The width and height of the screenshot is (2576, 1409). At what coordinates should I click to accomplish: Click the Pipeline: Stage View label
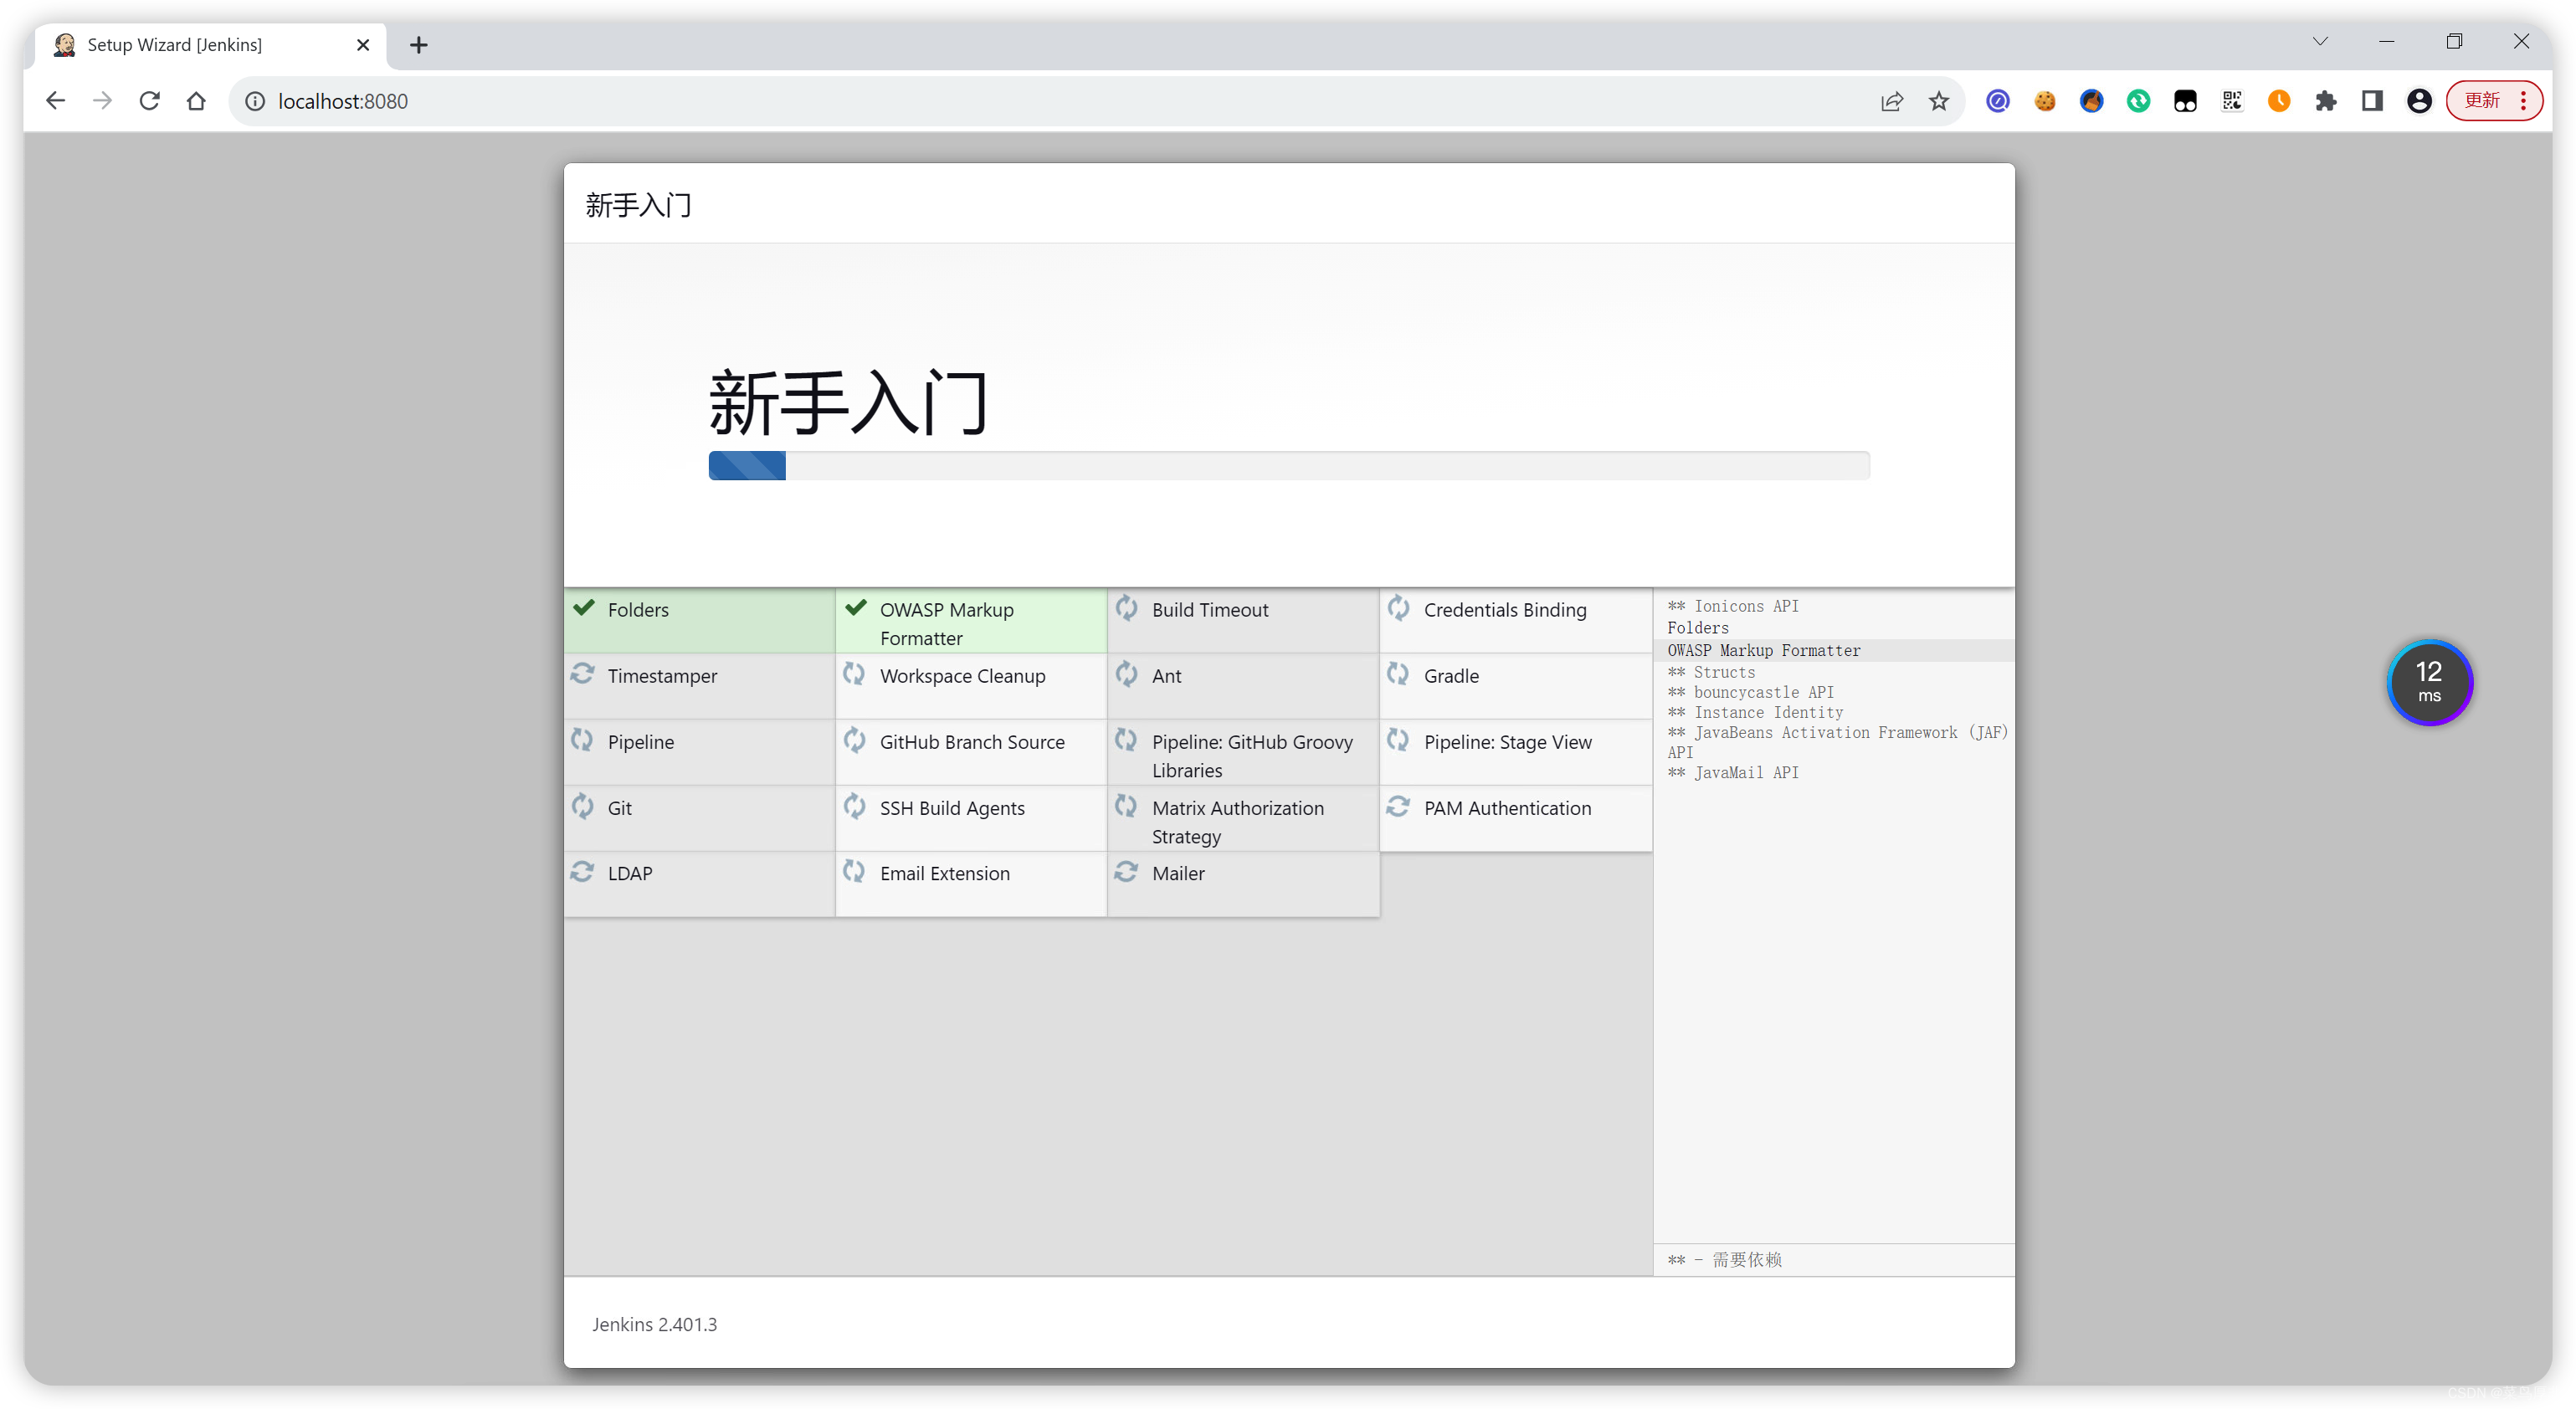coord(1508,742)
